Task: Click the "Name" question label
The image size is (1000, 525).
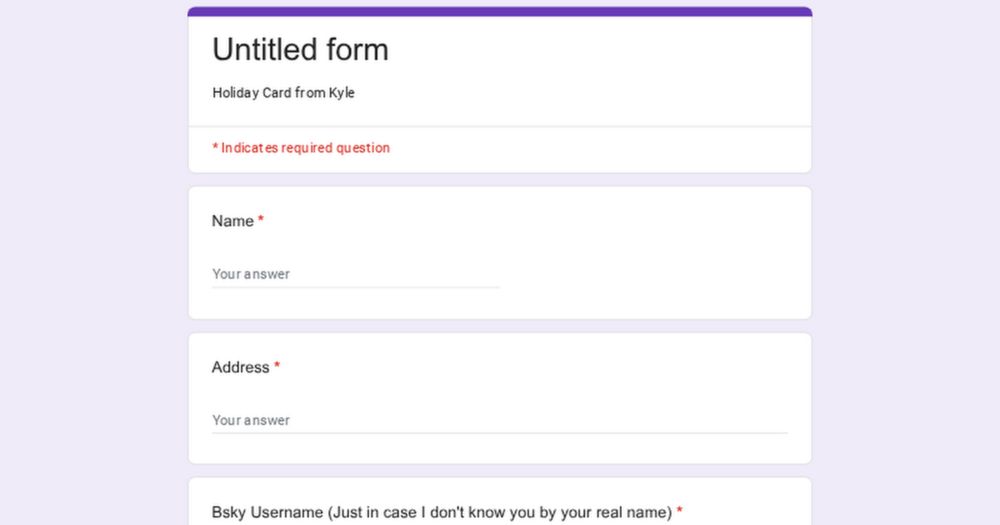Action: point(232,221)
